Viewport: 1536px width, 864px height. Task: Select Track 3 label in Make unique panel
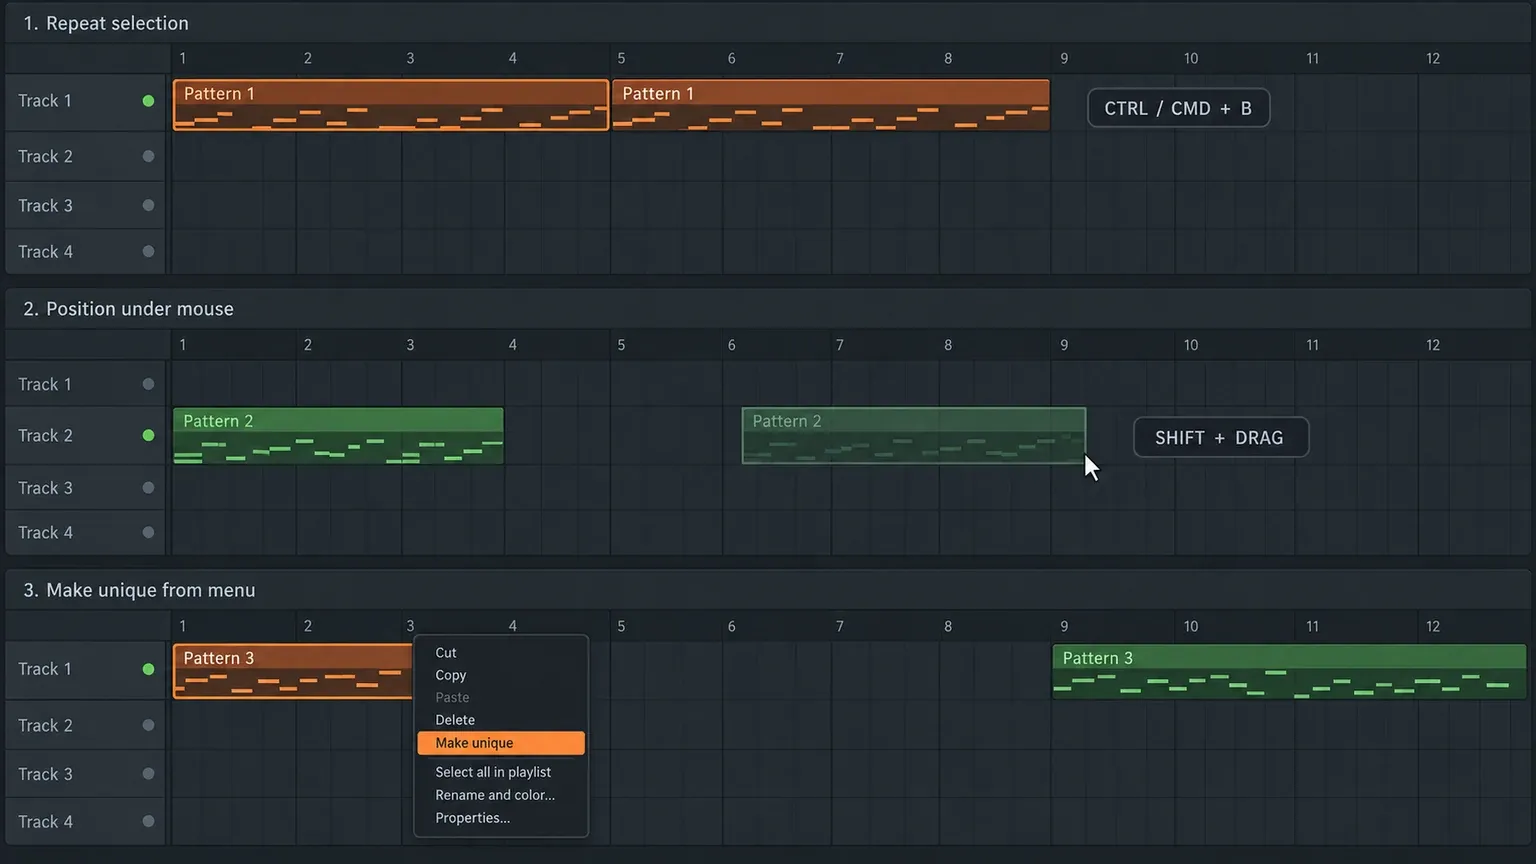point(45,774)
